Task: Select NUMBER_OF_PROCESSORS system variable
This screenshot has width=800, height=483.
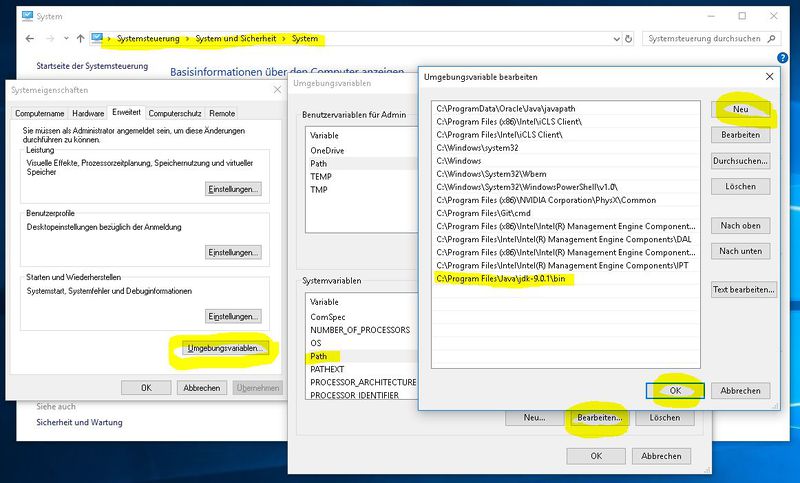Action: tap(361, 330)
